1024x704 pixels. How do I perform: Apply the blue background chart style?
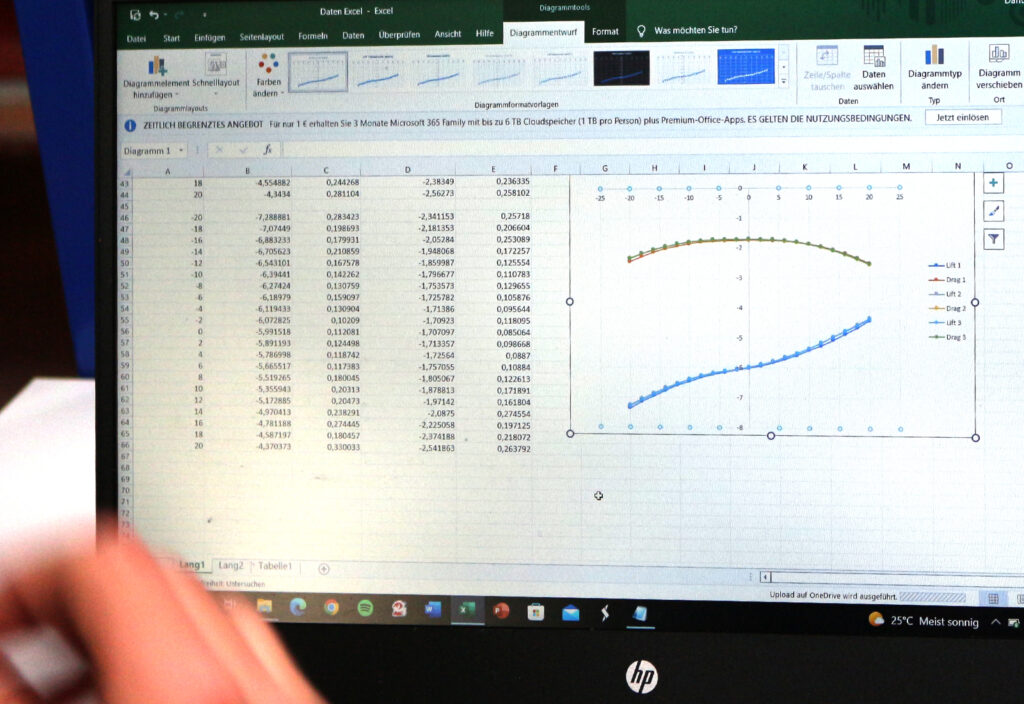coord(746,66)
